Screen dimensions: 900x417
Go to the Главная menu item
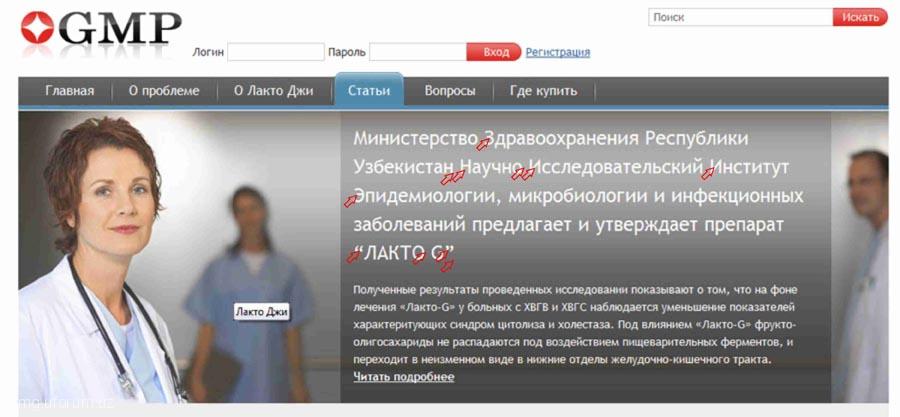69,91
